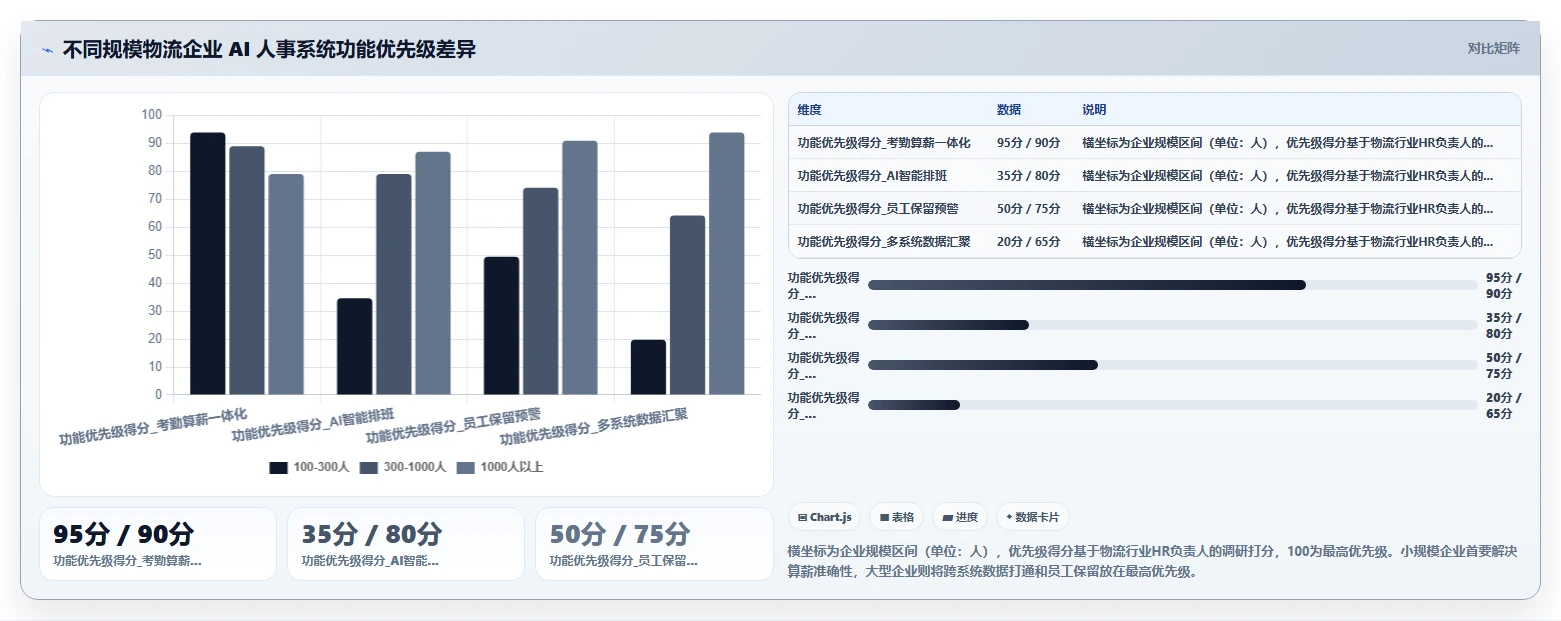The width and height of the screenshot is (1561, 621).
Task: Toggle the 1000人以上 legend series
Action: (x=500, y=467)
